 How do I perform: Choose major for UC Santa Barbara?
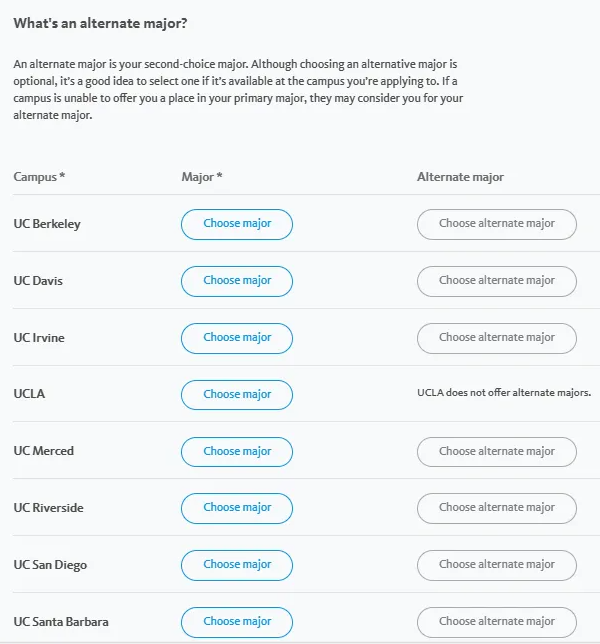pyautogui.click(x=237, y=621)
